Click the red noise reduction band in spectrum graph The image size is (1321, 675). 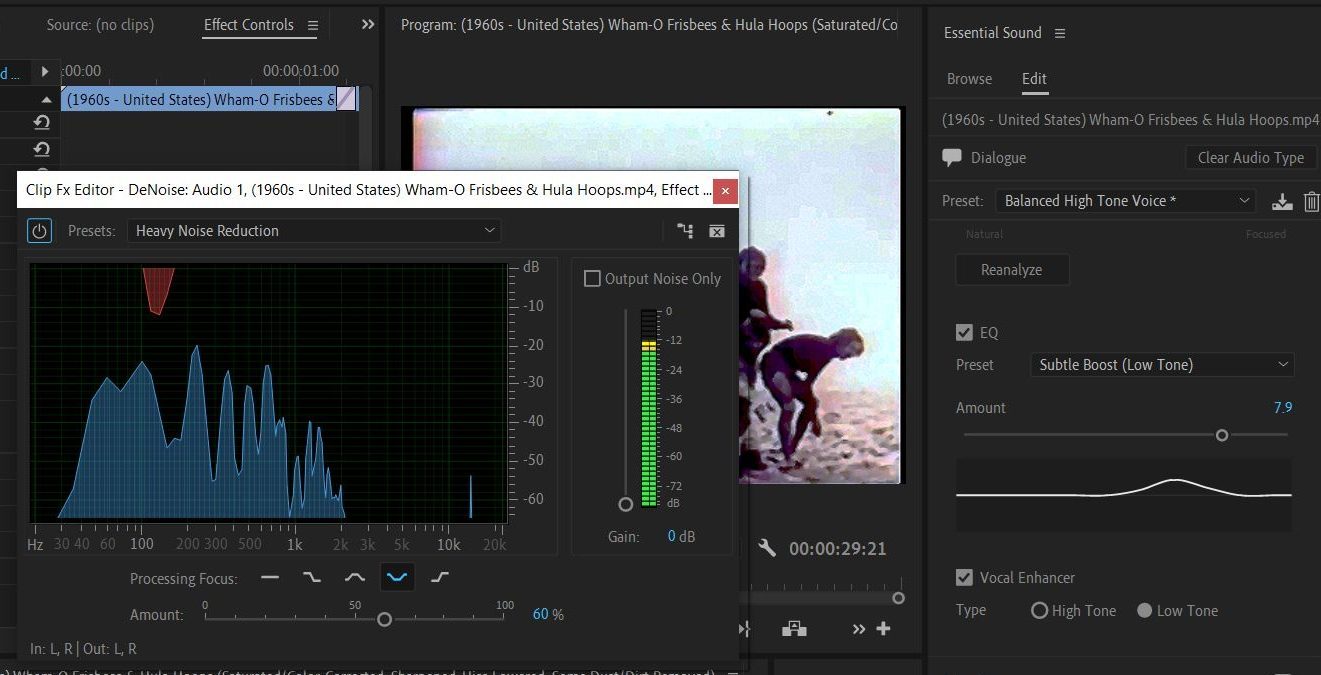pos(158,290)
